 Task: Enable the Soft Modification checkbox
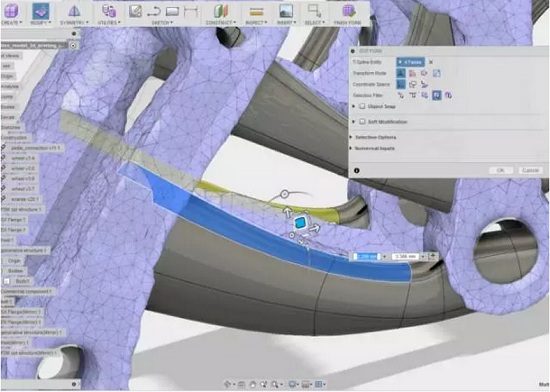pos(362,122)
